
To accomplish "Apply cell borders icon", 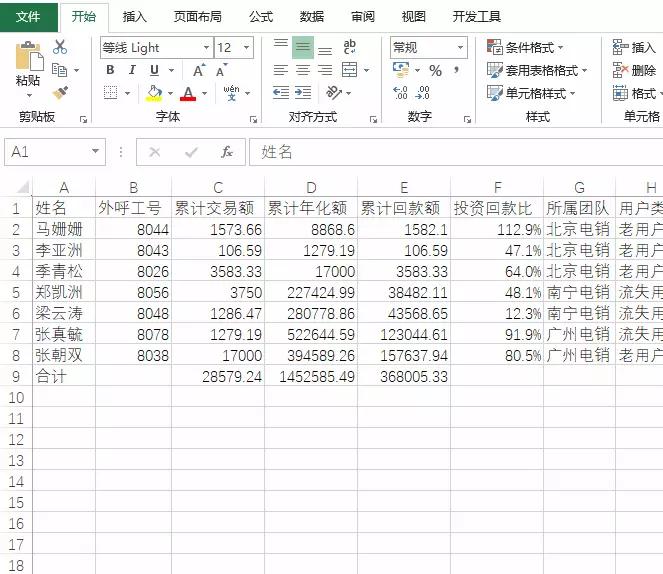I will tap(110, 93).
